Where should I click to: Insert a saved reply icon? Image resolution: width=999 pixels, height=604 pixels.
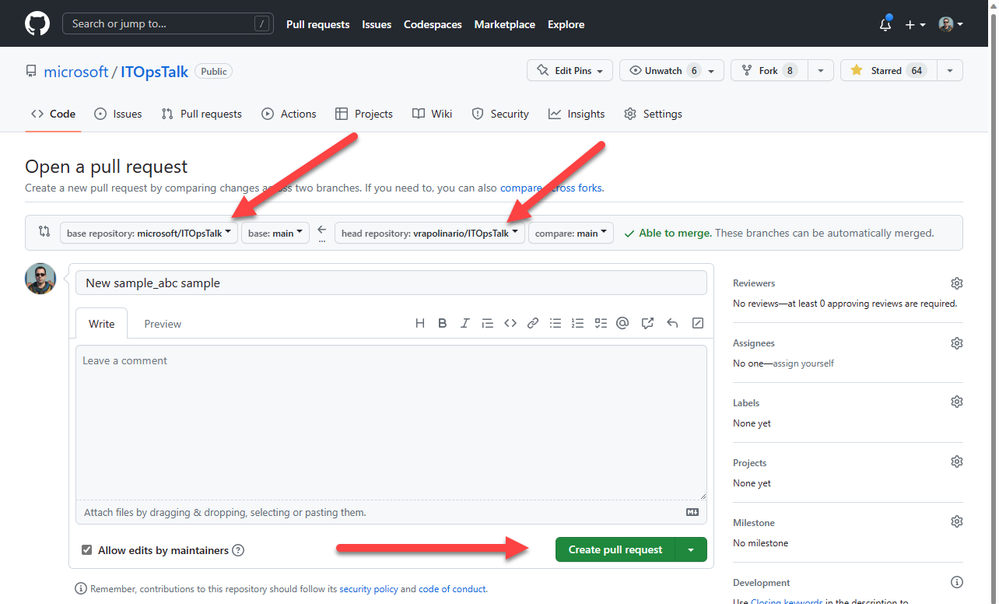672,323
